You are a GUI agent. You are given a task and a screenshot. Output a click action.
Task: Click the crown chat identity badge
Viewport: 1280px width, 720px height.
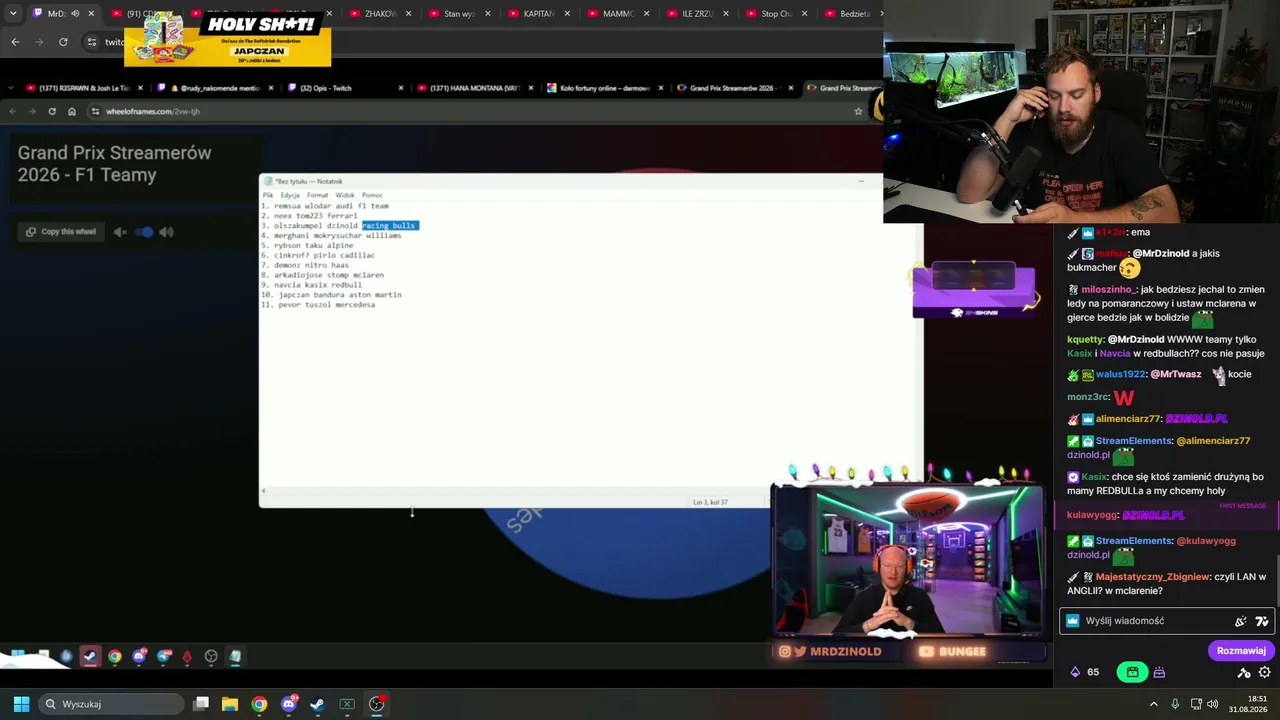pyautogui.click(x=1073, y=621)
